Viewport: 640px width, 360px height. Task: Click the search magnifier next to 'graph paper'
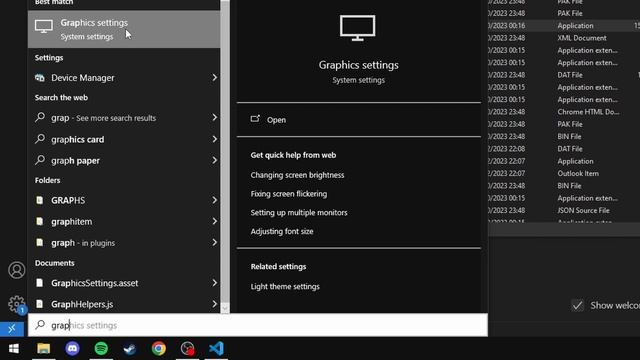click(40, 160)
